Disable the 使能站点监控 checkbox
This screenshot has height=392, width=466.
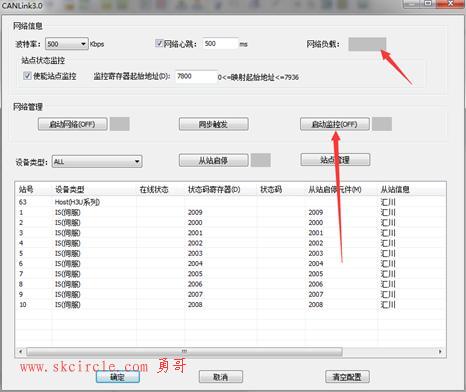[x=27, y=76]
